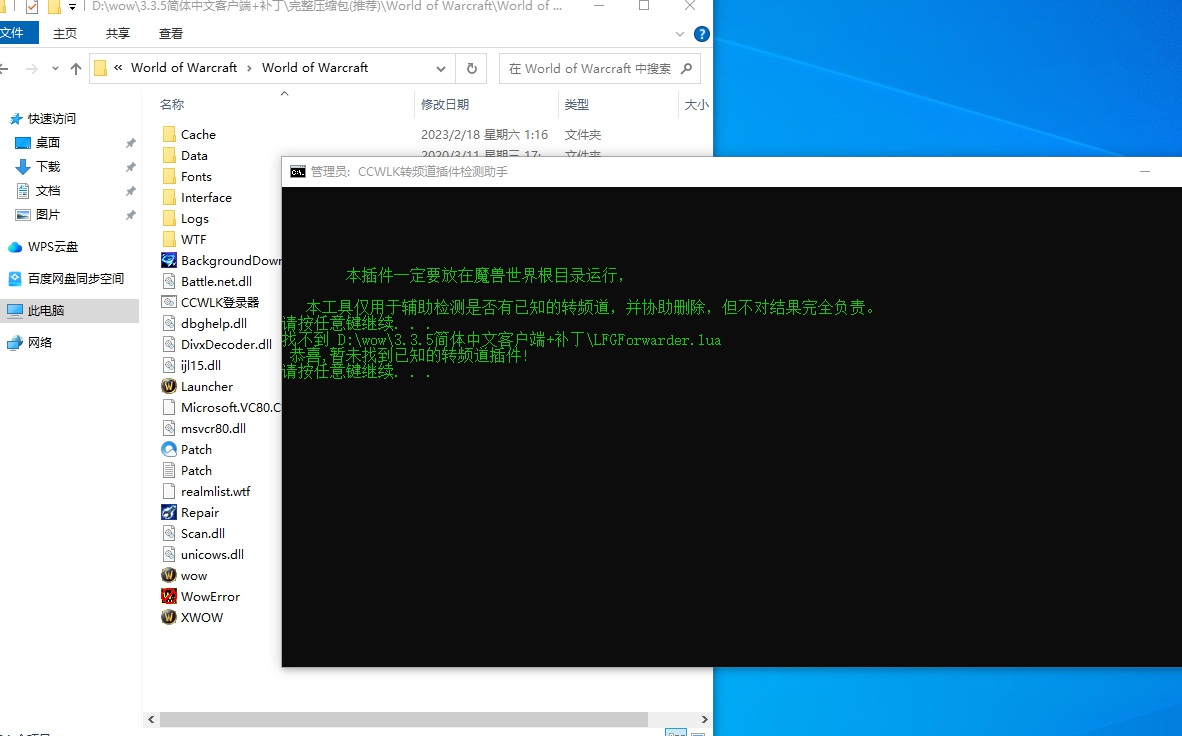The width and height of the screenshot is (1182, 736).
Task: Unpin 下载 from quick access
Action: click(129, 167)
